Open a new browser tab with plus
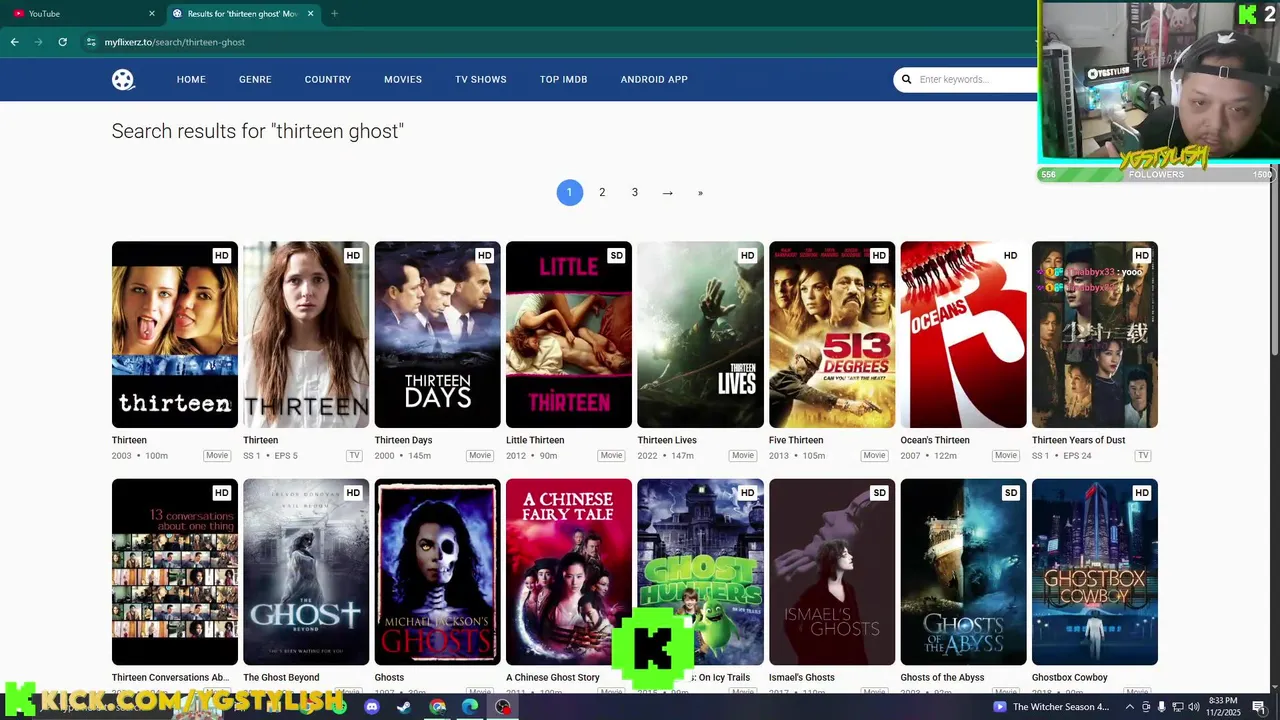 [x=334, y=14]
